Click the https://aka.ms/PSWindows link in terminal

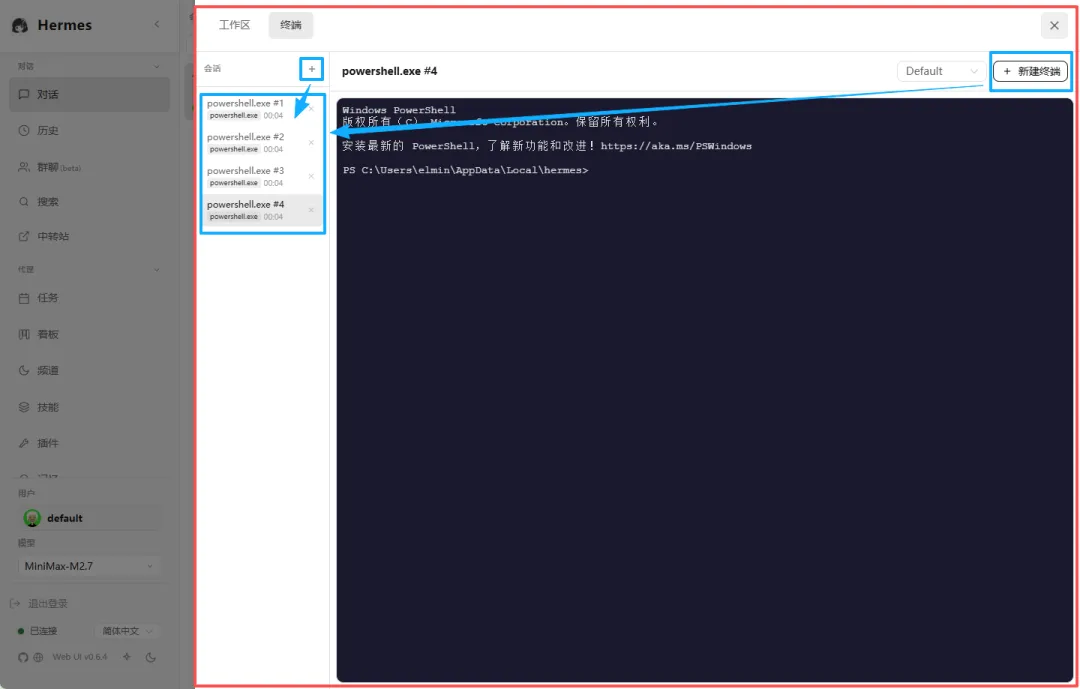[x=676, y=146]
